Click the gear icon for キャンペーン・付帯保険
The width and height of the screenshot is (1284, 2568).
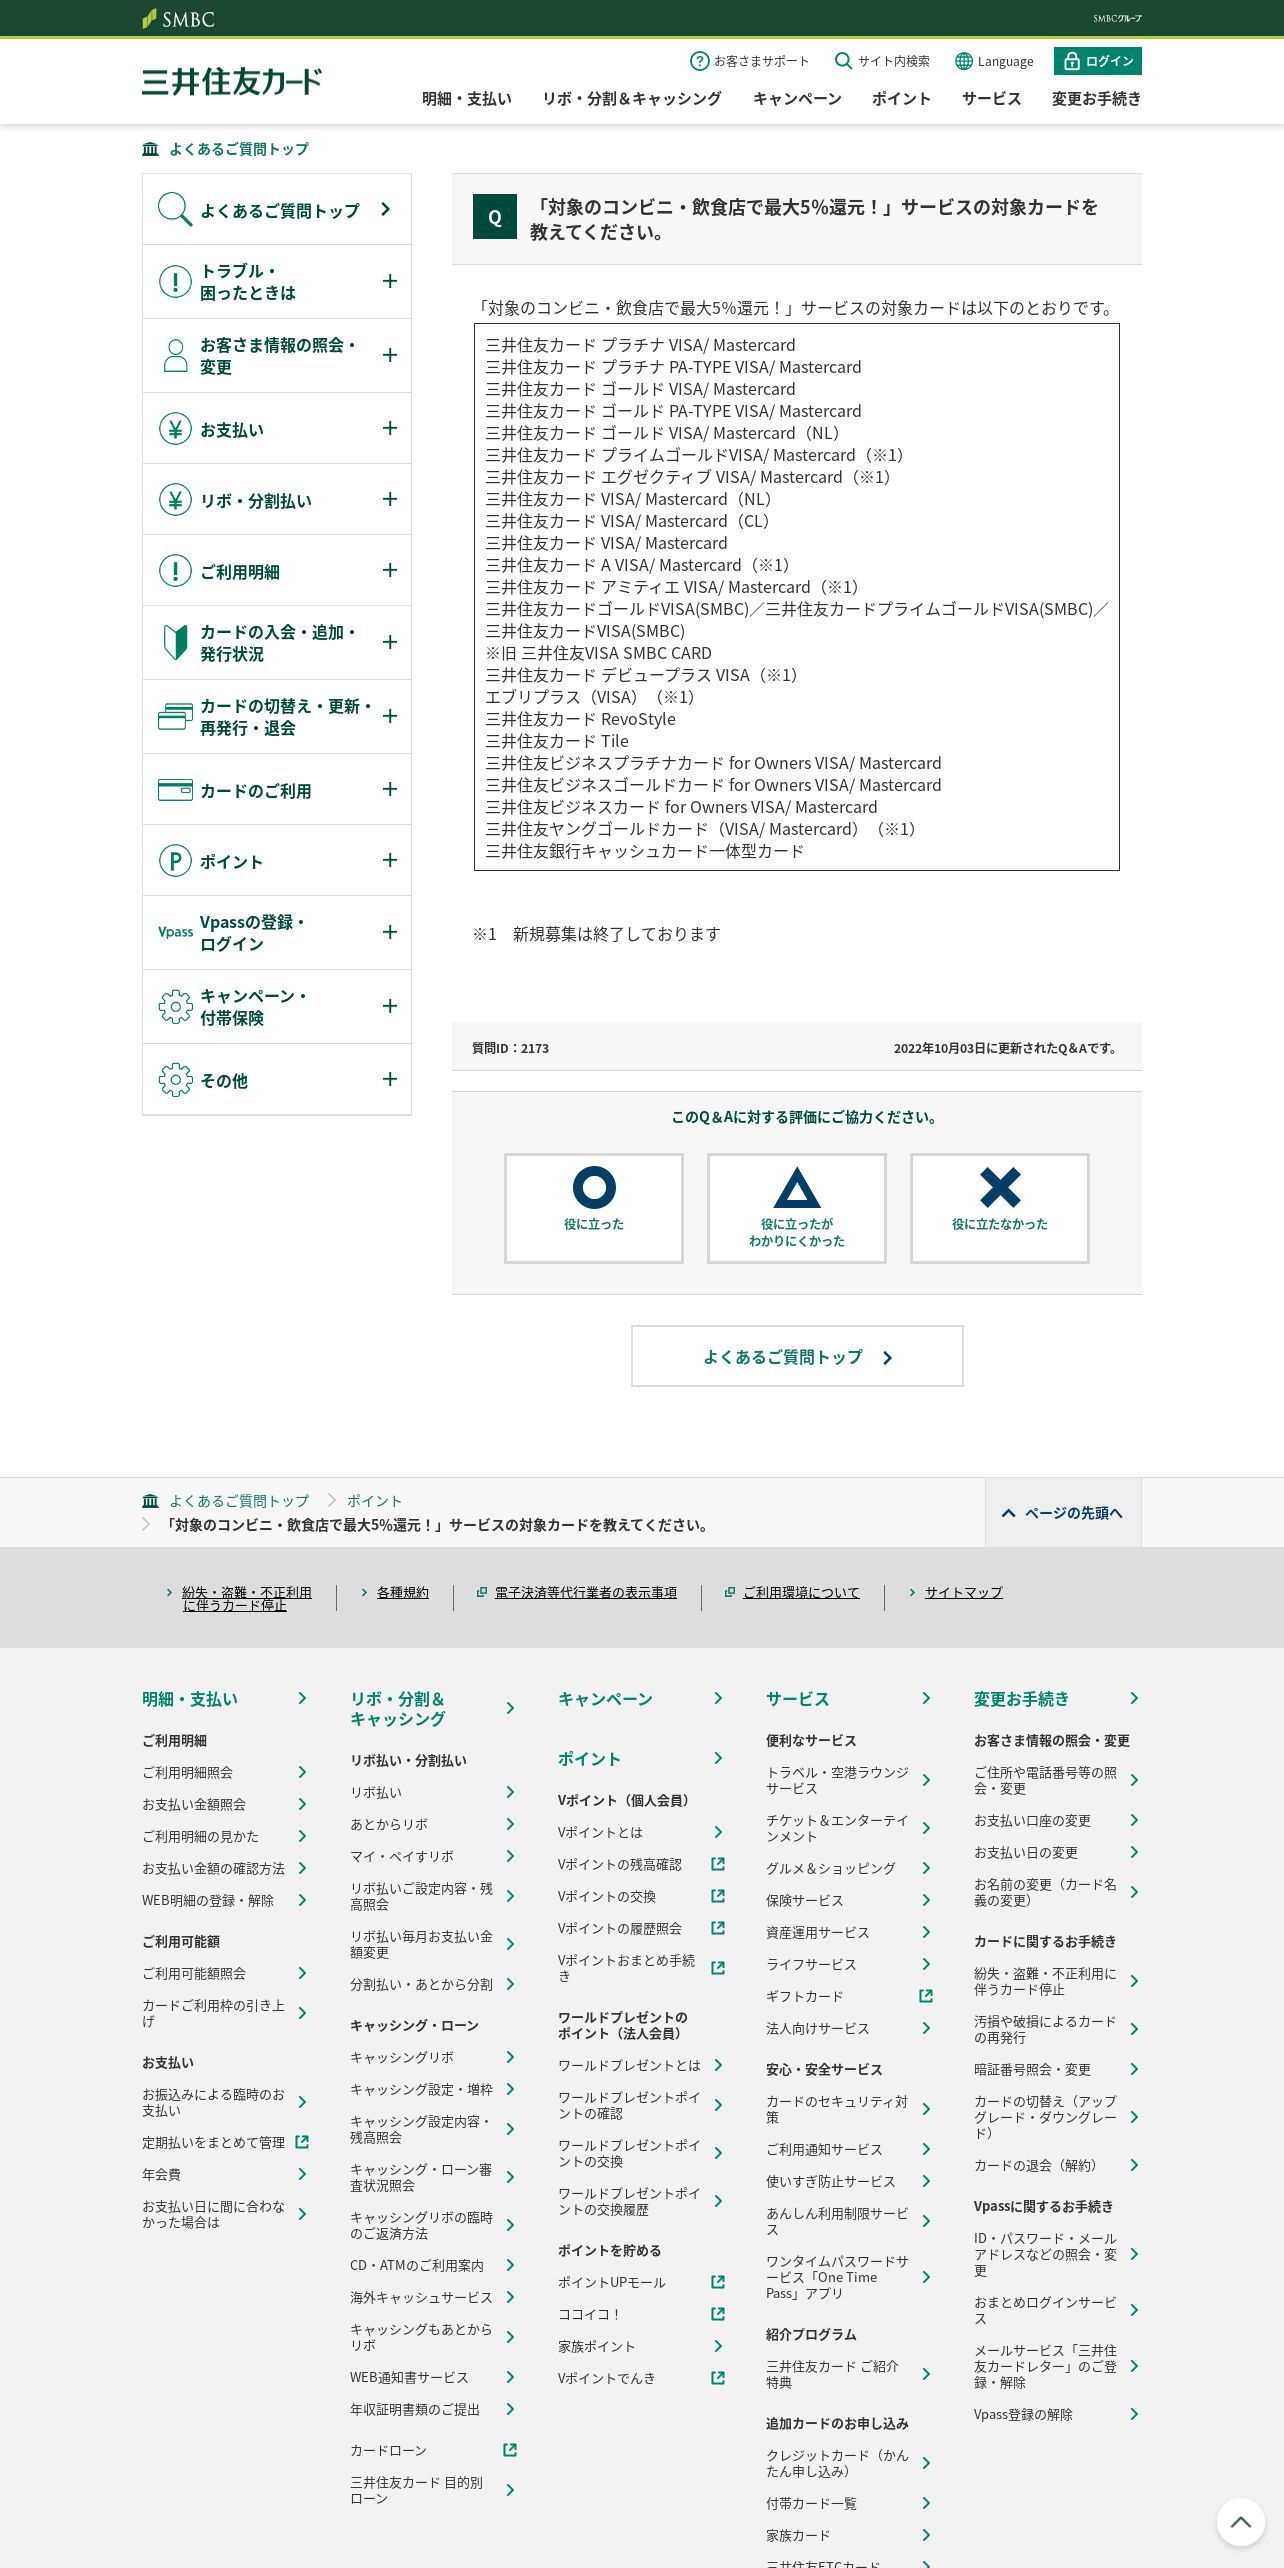[175, 1007]
